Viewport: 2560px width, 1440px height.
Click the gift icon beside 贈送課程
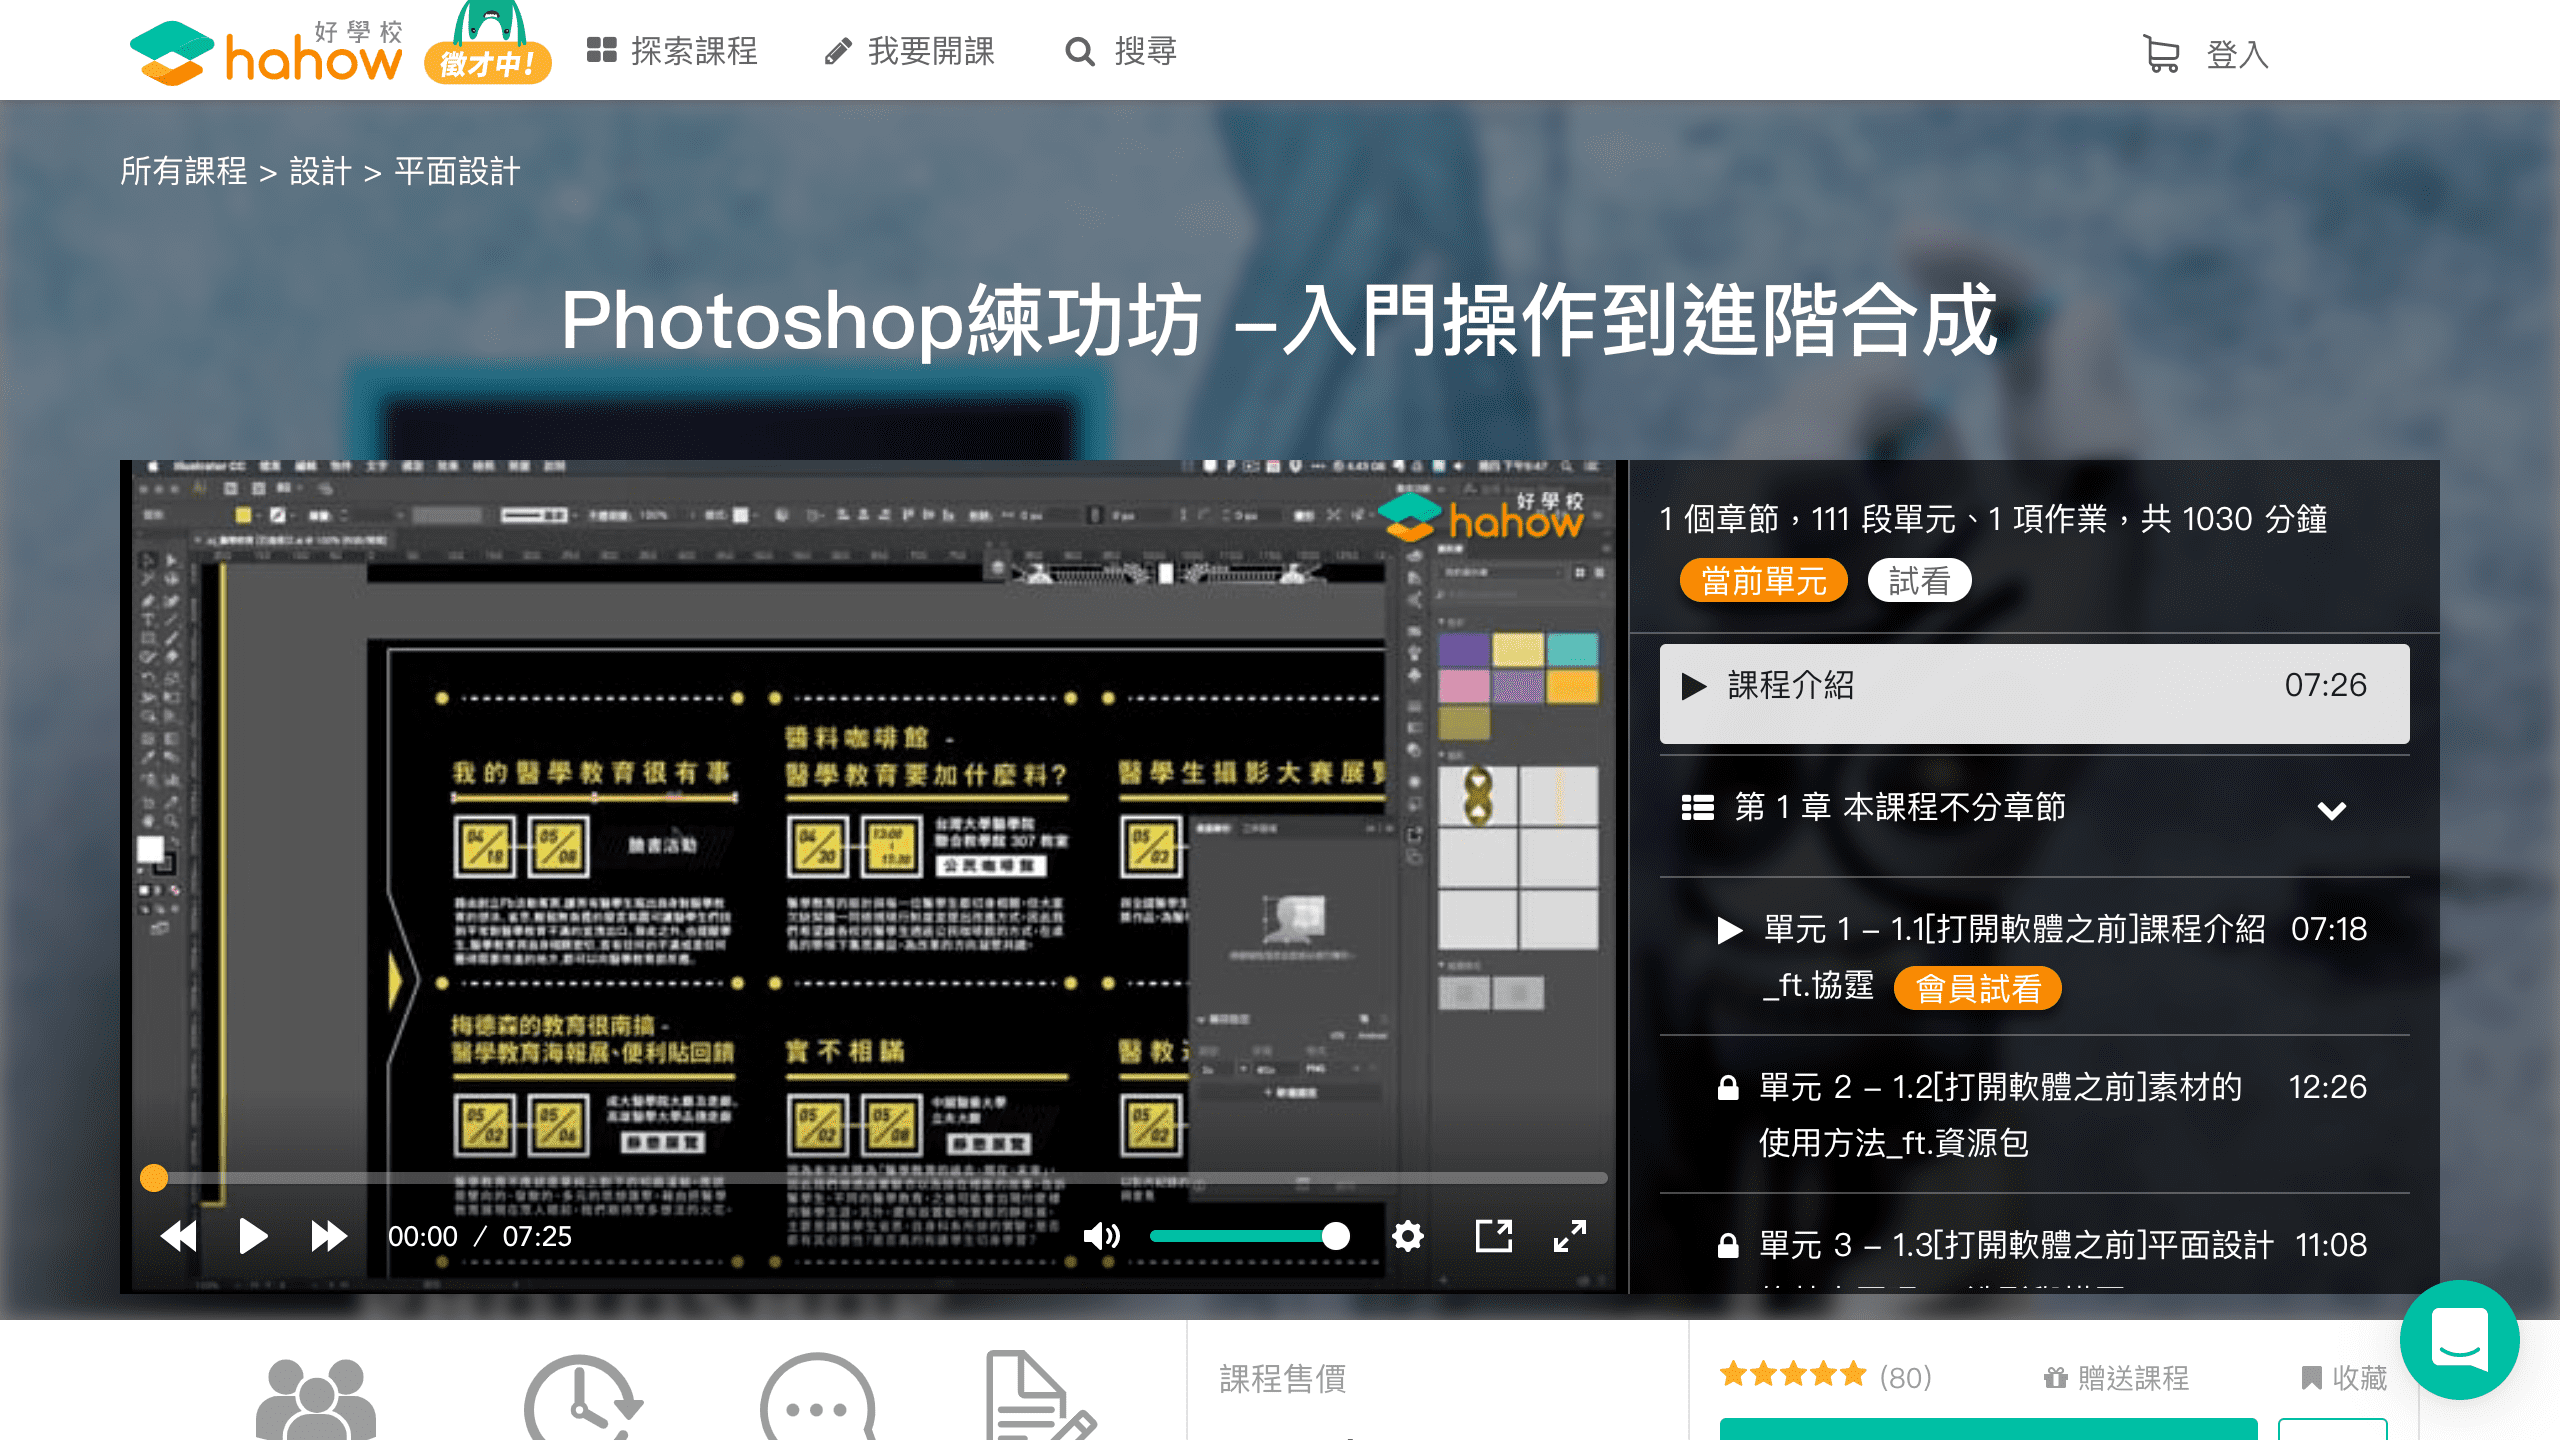point(2055,1378)
